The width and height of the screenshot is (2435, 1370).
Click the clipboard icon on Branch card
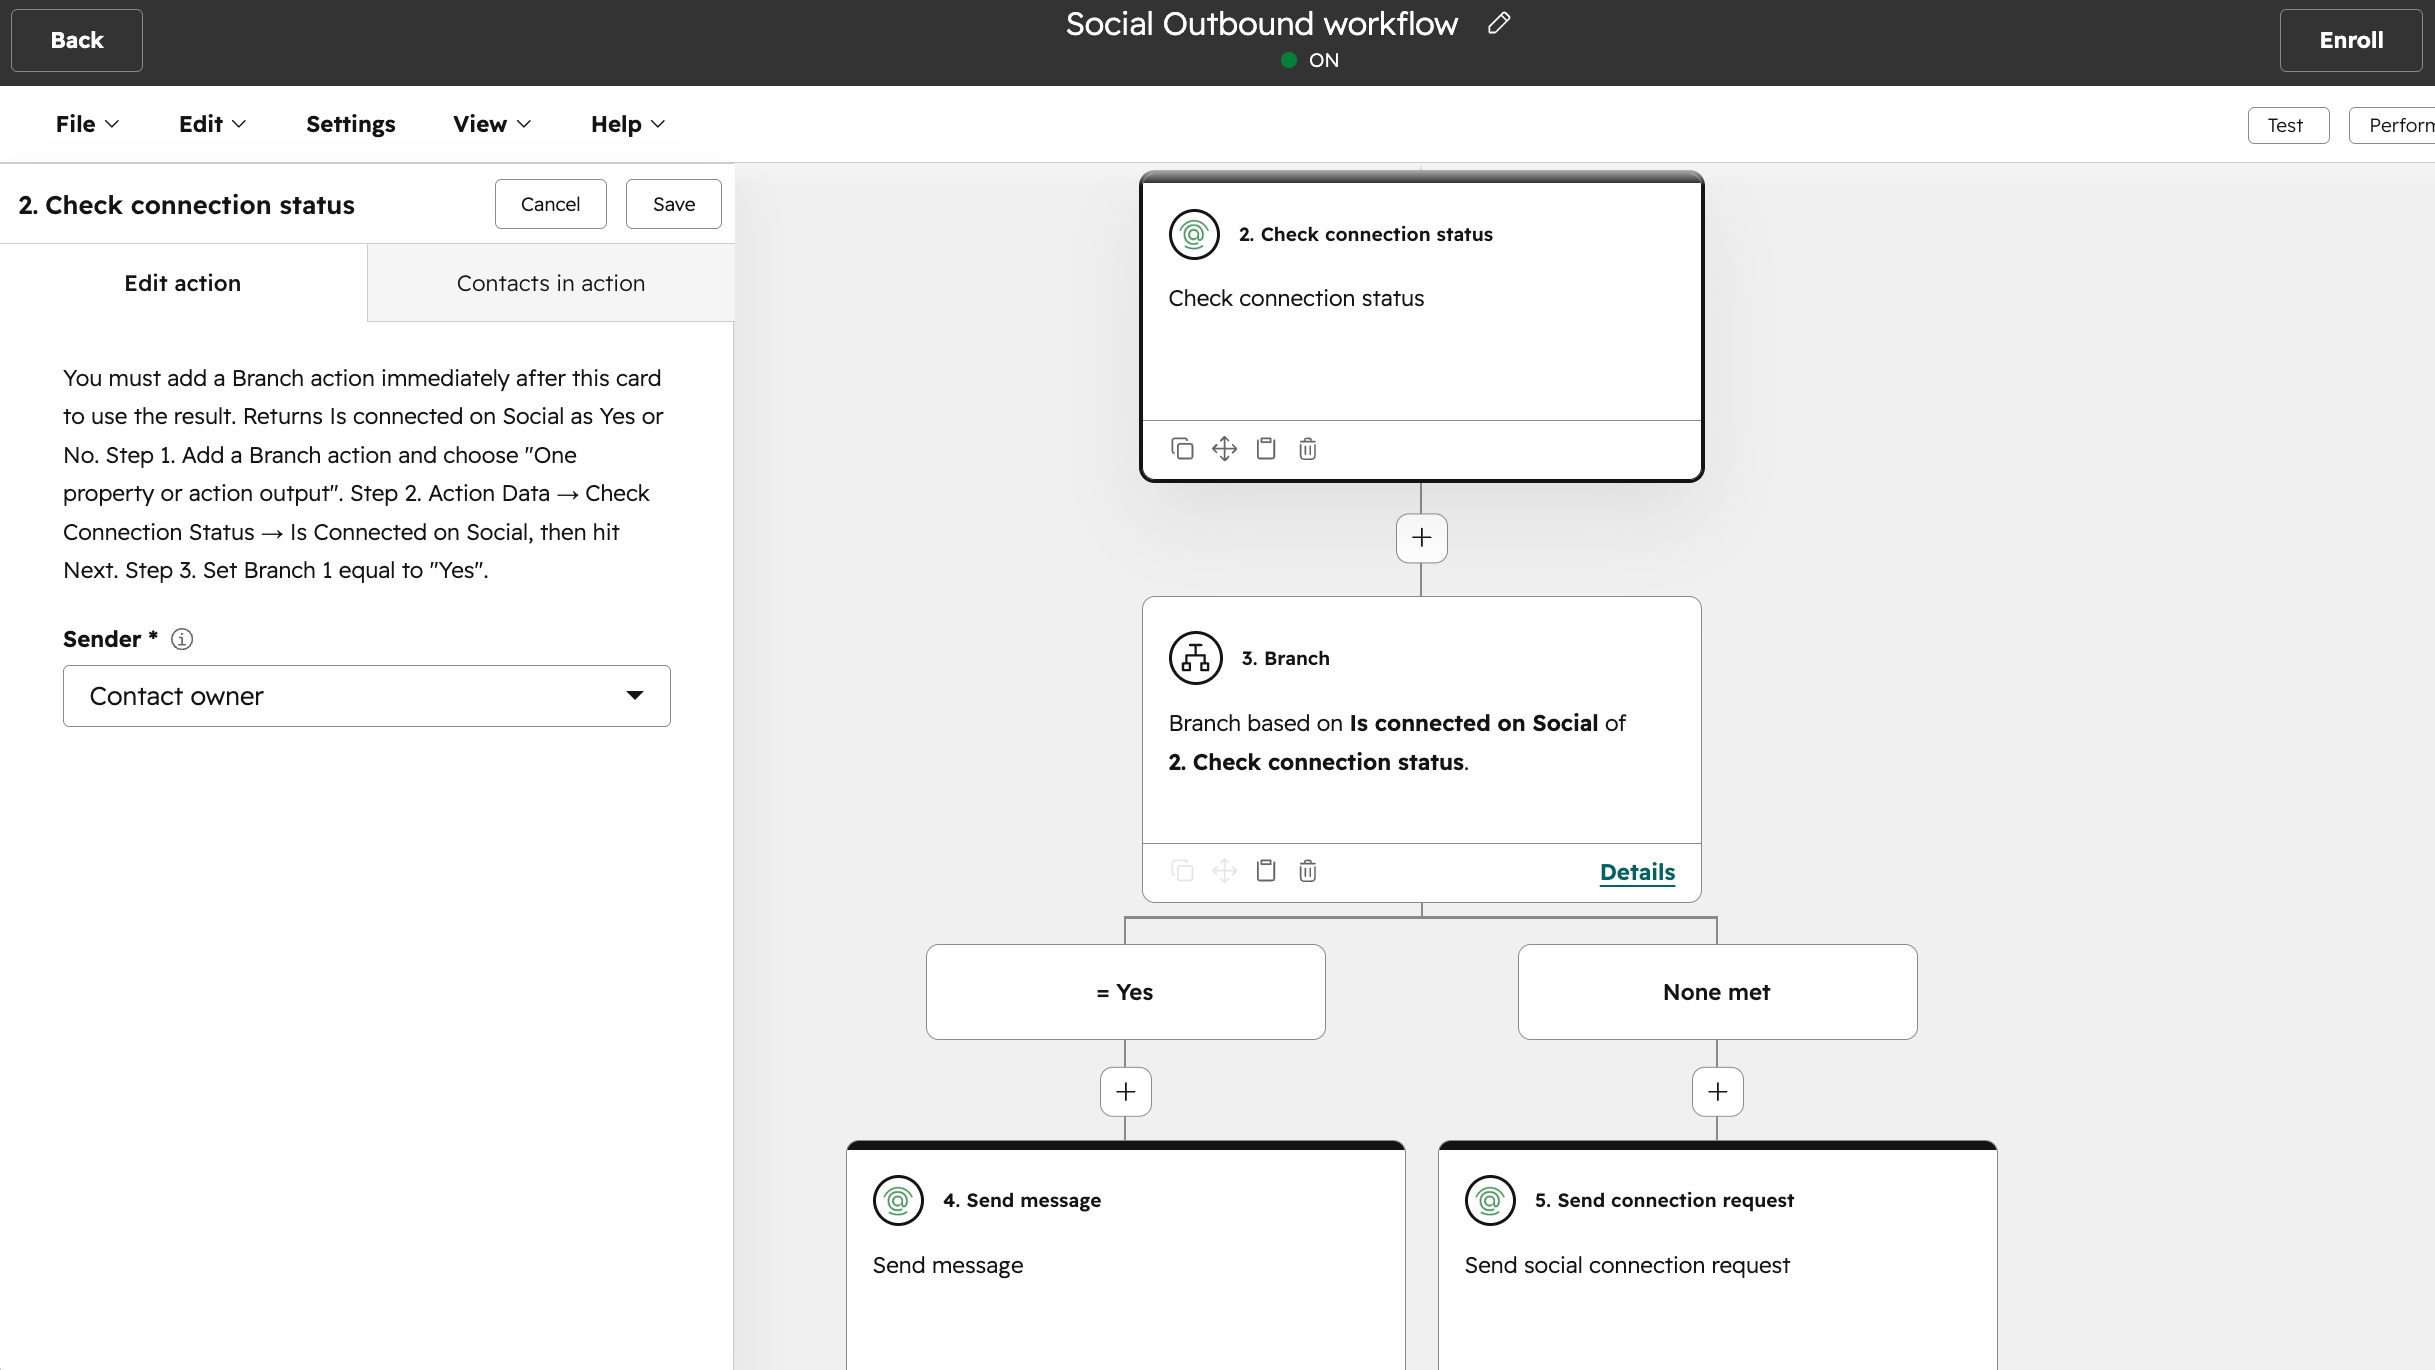click(1266, 871)
